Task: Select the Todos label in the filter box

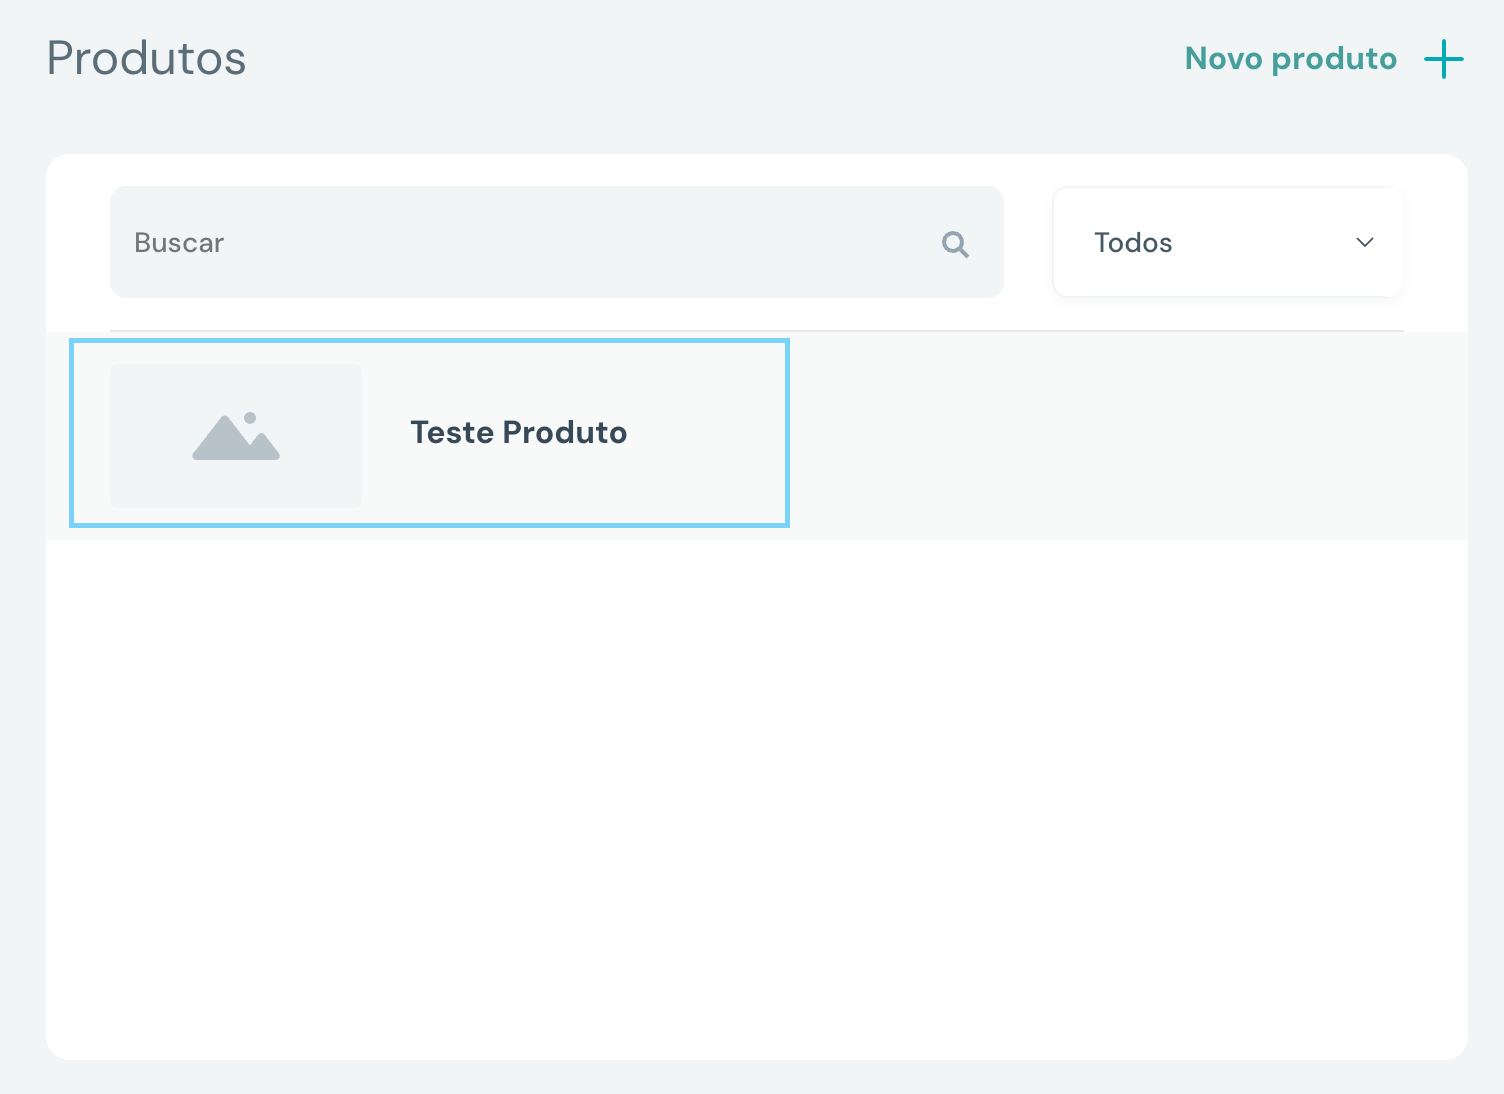Action: 1133,243
